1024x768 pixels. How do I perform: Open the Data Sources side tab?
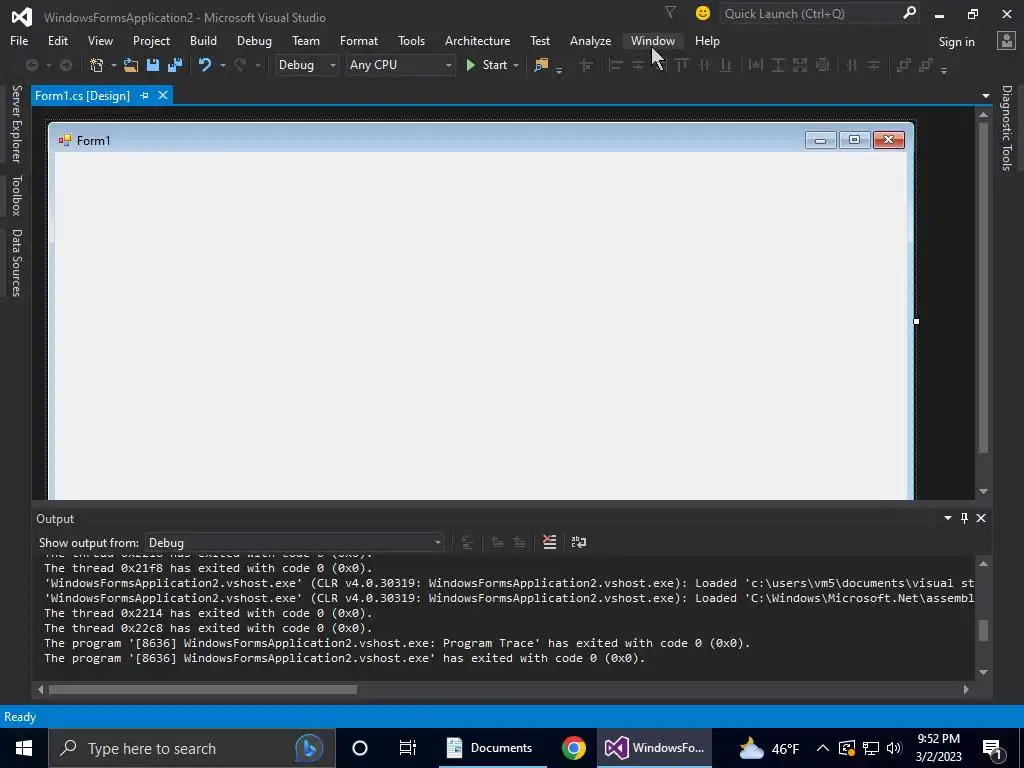[x=16, y=263]
